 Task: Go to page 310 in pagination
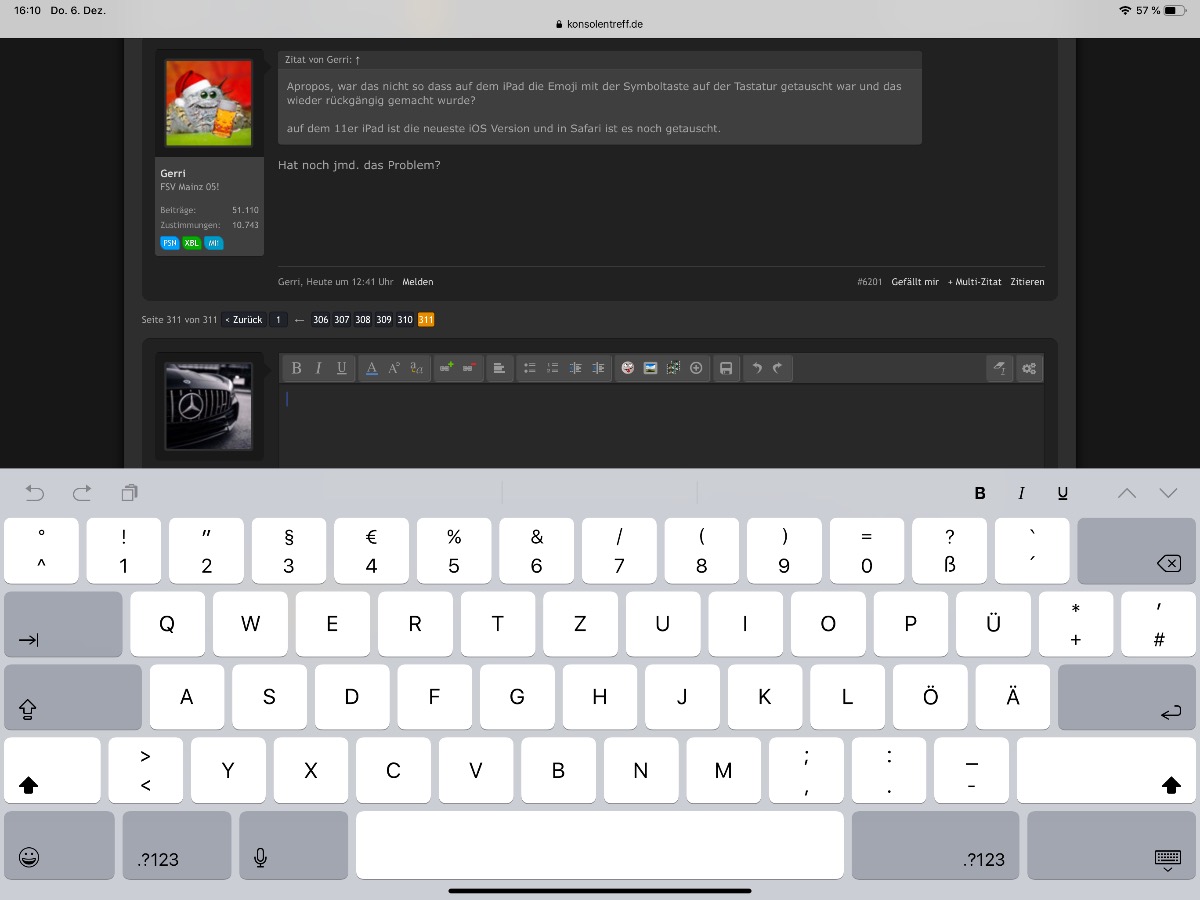click(x=405, y=320)
